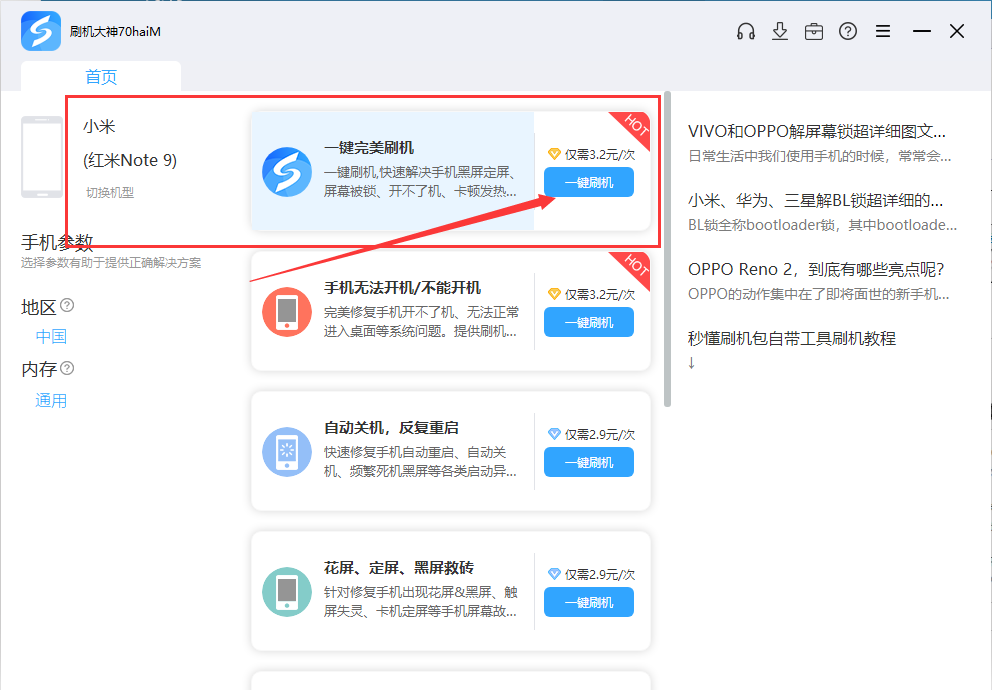
Task: Open the help question mark icon
Action: tap(848, 31)
